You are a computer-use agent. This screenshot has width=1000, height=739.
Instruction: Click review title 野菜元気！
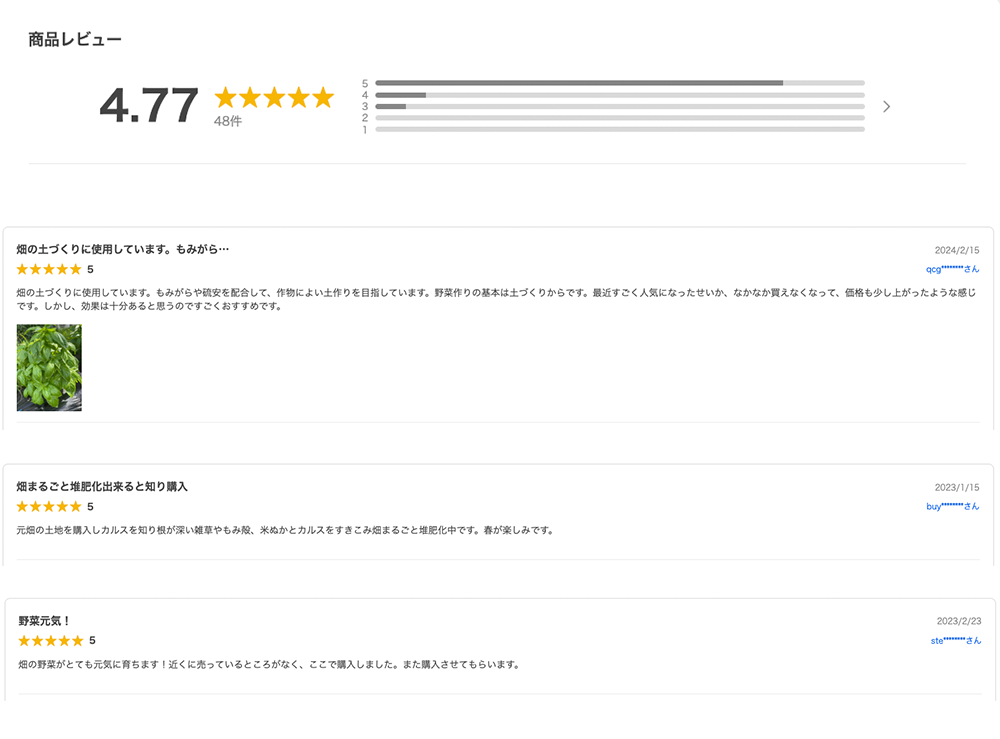pyautogui.click(x=44, y=621)
